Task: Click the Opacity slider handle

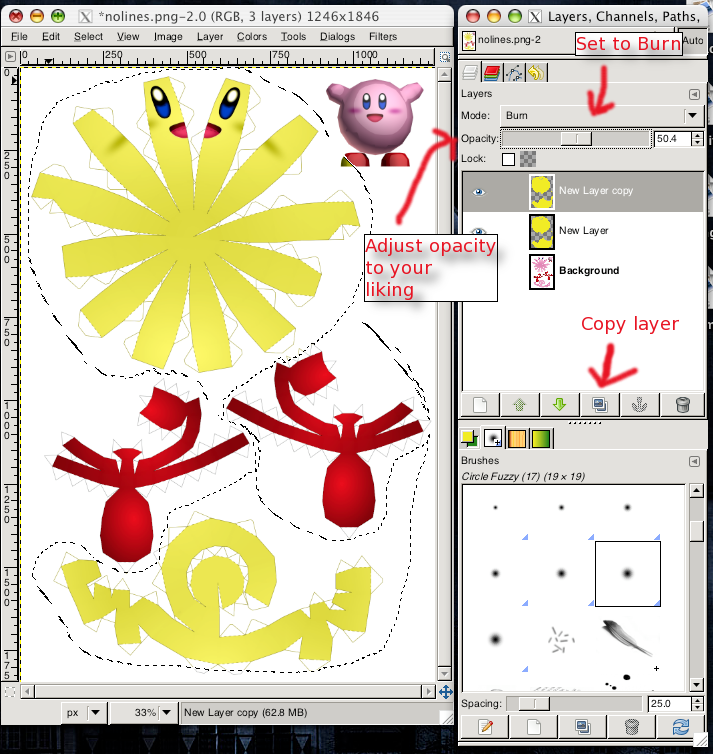Action: coord(576,139)
